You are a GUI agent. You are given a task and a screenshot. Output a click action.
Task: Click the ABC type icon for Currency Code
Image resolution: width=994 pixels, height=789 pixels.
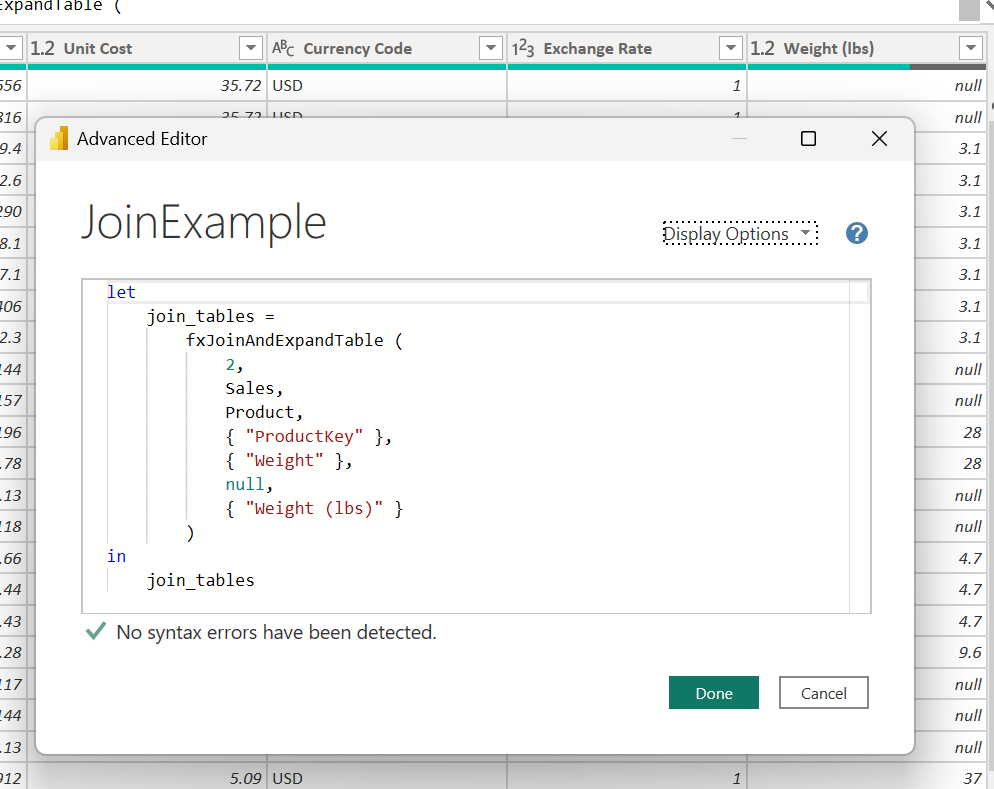pyautogui.click(x=283, y=48)
